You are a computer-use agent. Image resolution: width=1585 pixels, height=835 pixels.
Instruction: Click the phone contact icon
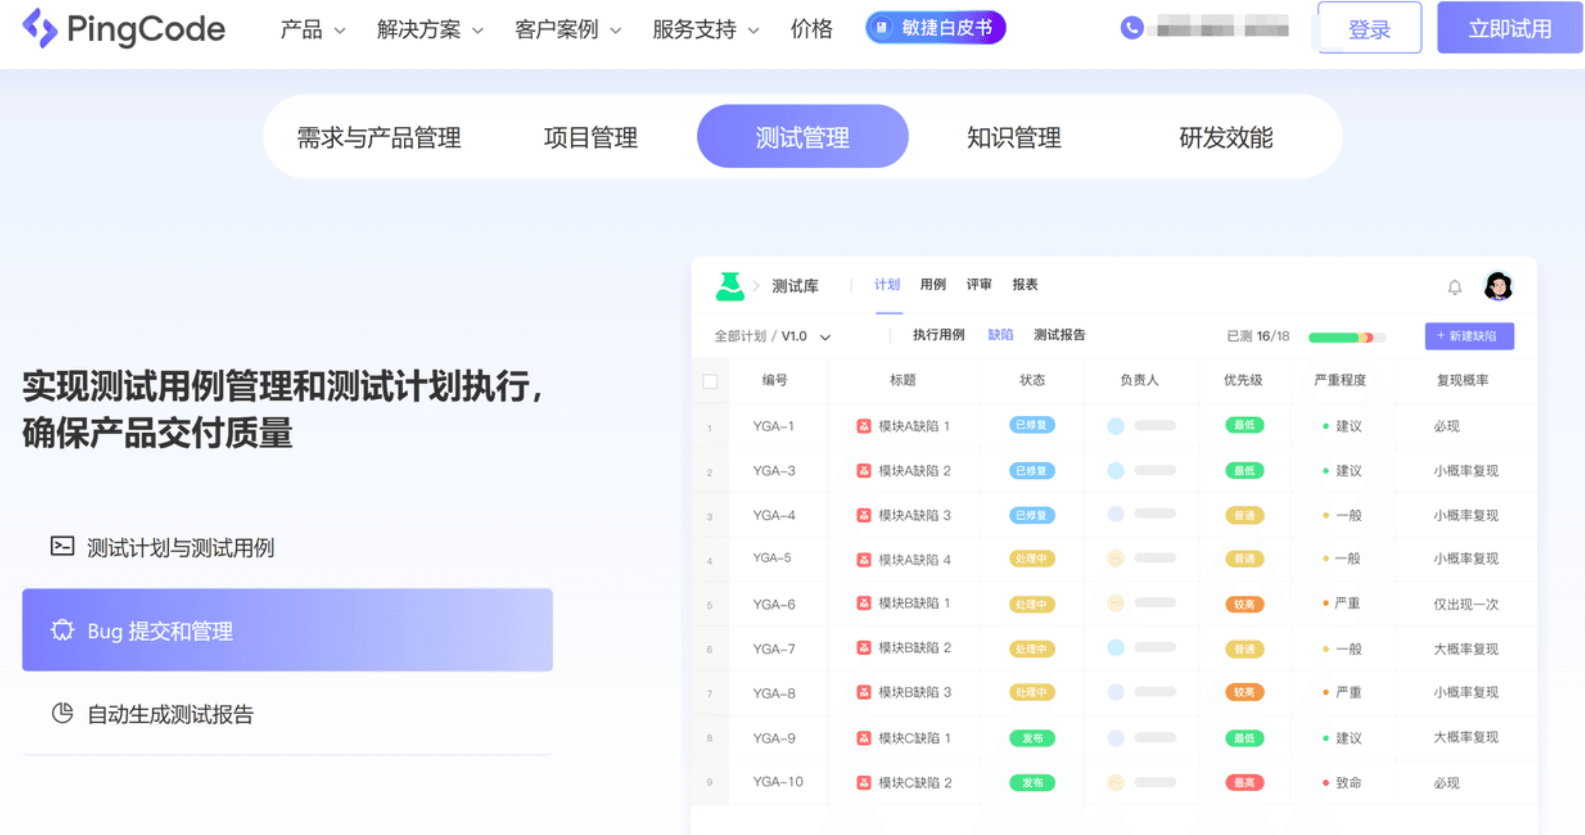click(x=1131, y=28)
